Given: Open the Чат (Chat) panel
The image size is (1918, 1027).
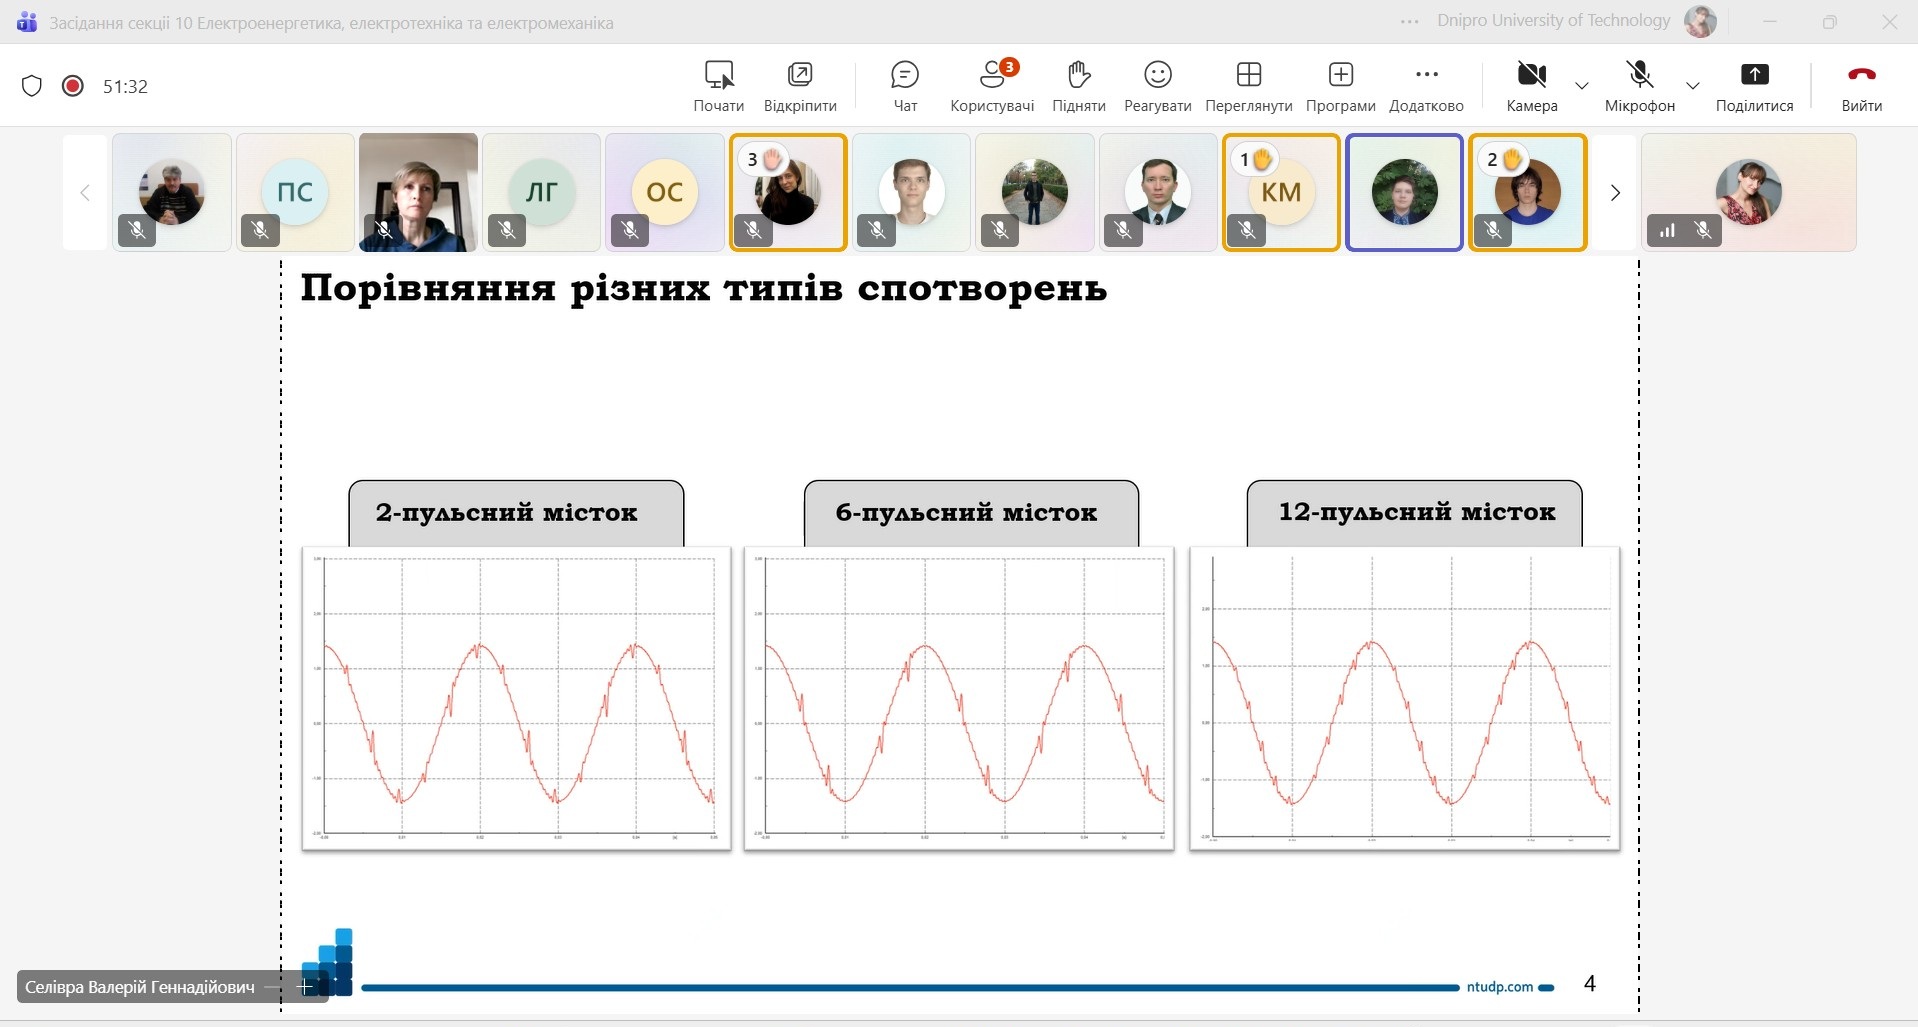Looking at the screenshot, I should [904, 85].
